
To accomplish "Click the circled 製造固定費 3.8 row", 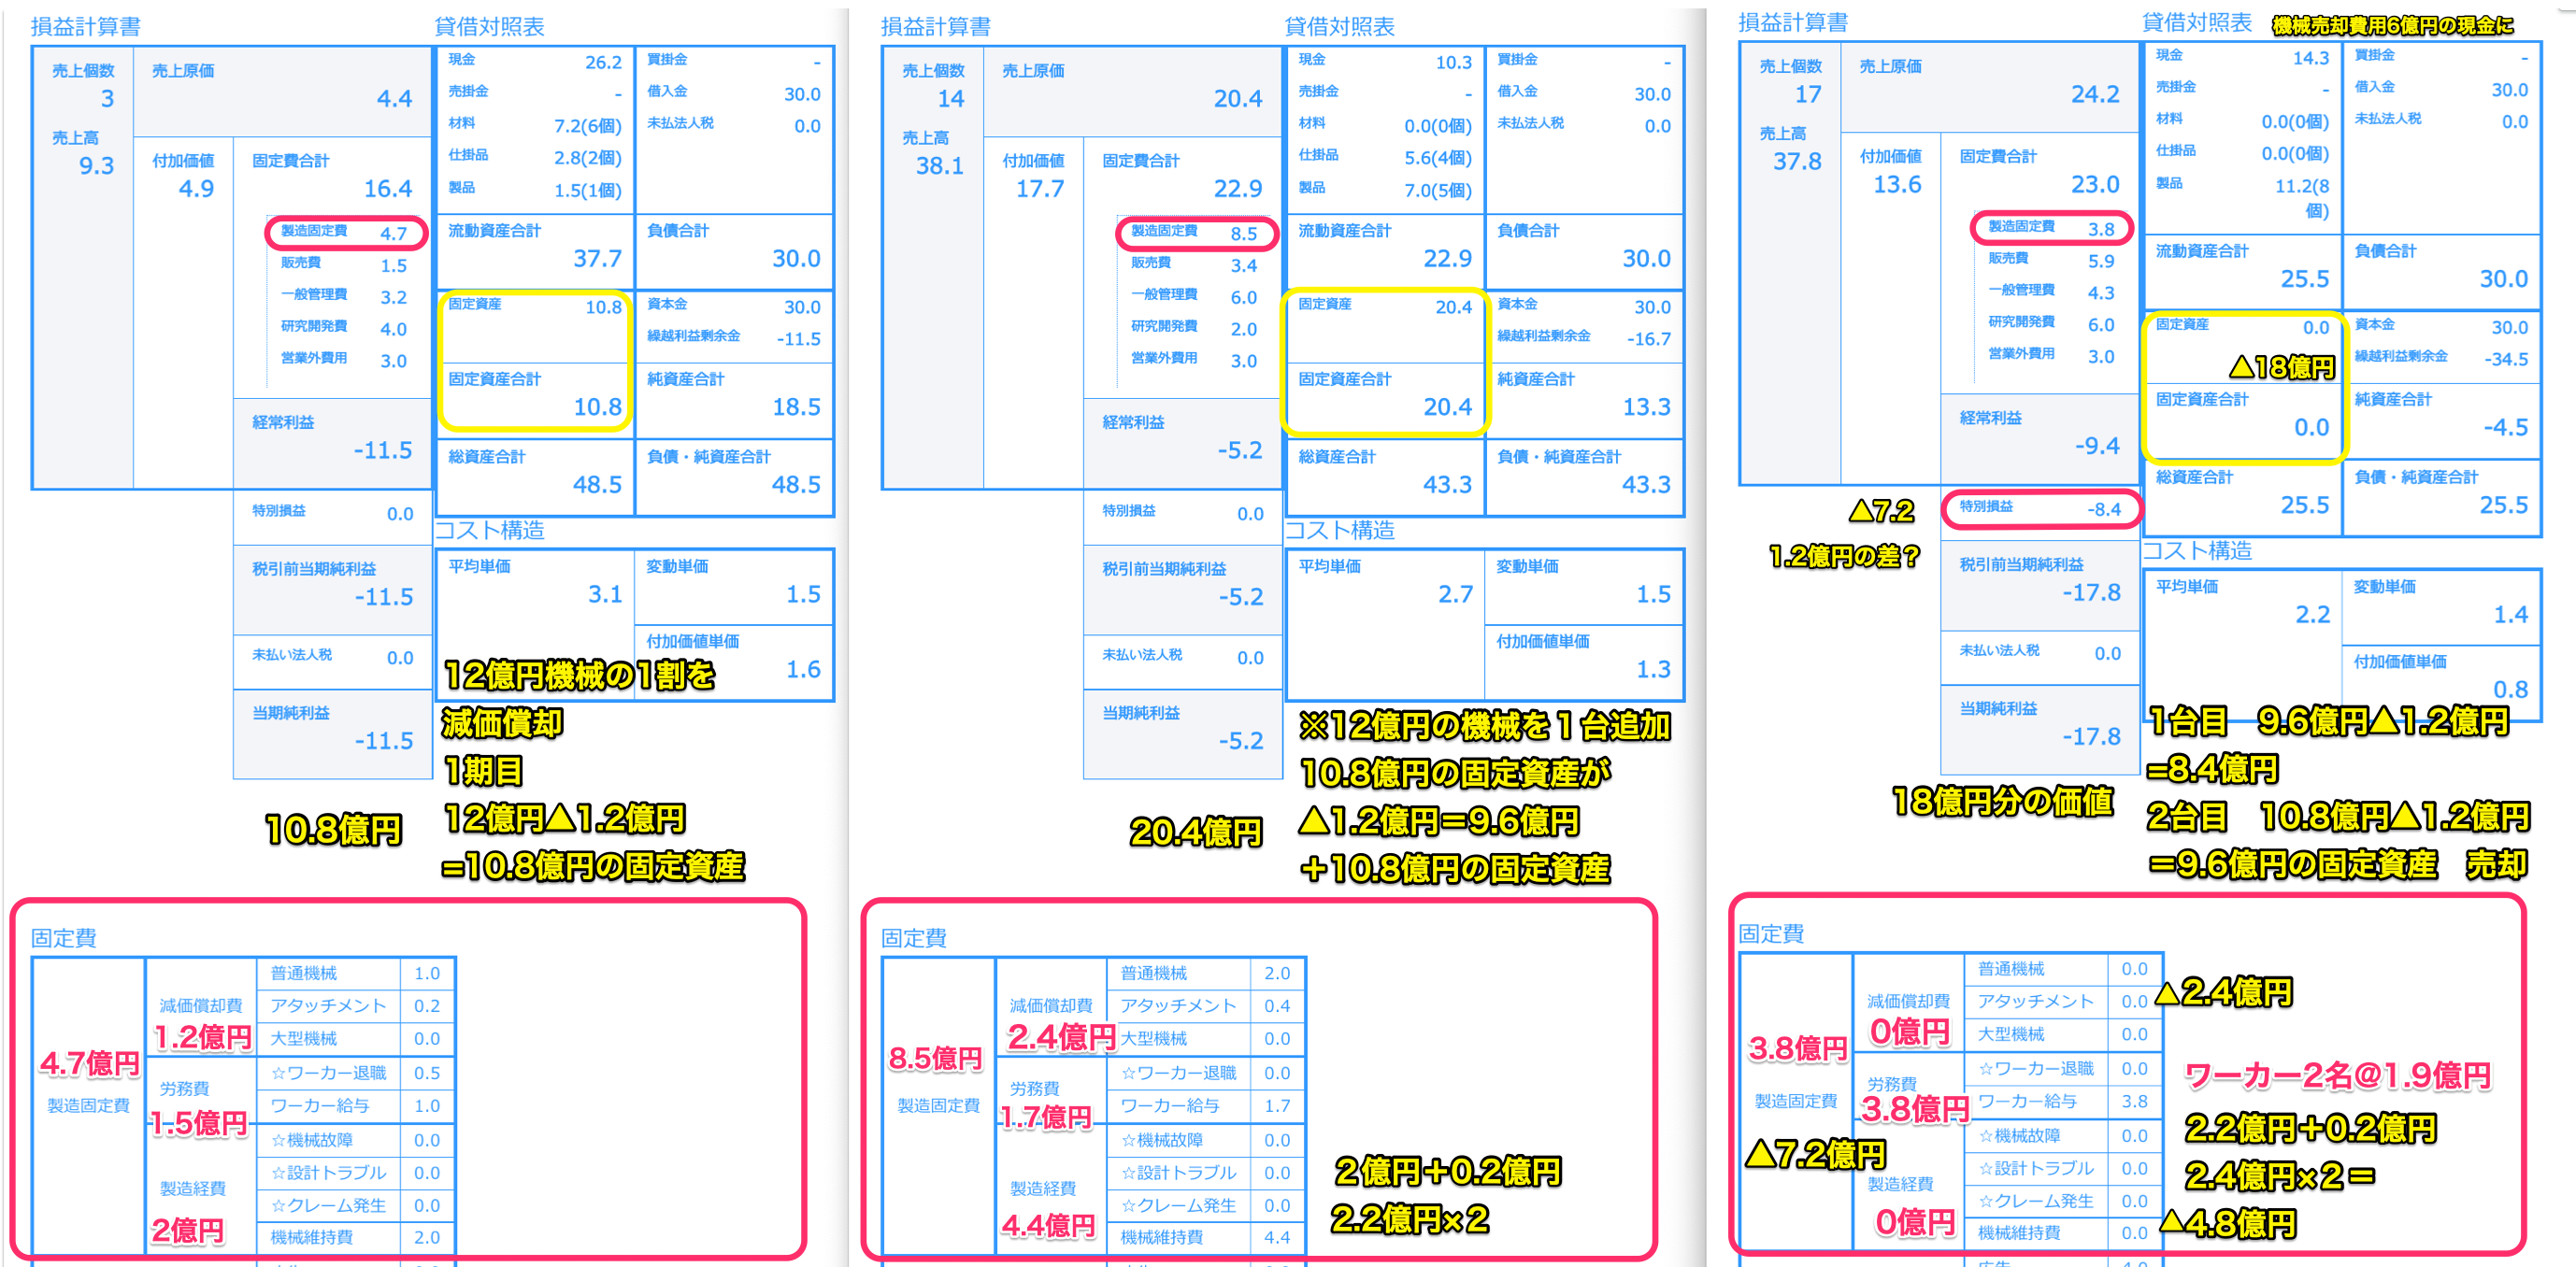I will coord(2051,228).
